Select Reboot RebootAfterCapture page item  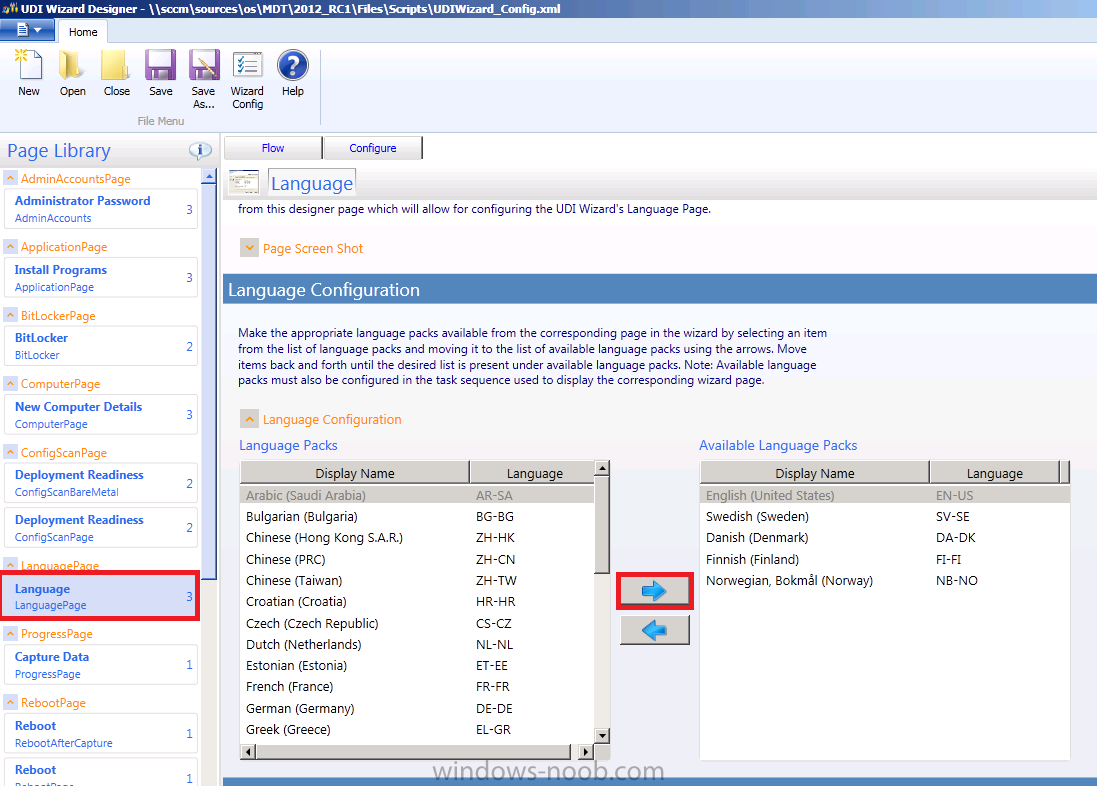click(x=101, y=734)
